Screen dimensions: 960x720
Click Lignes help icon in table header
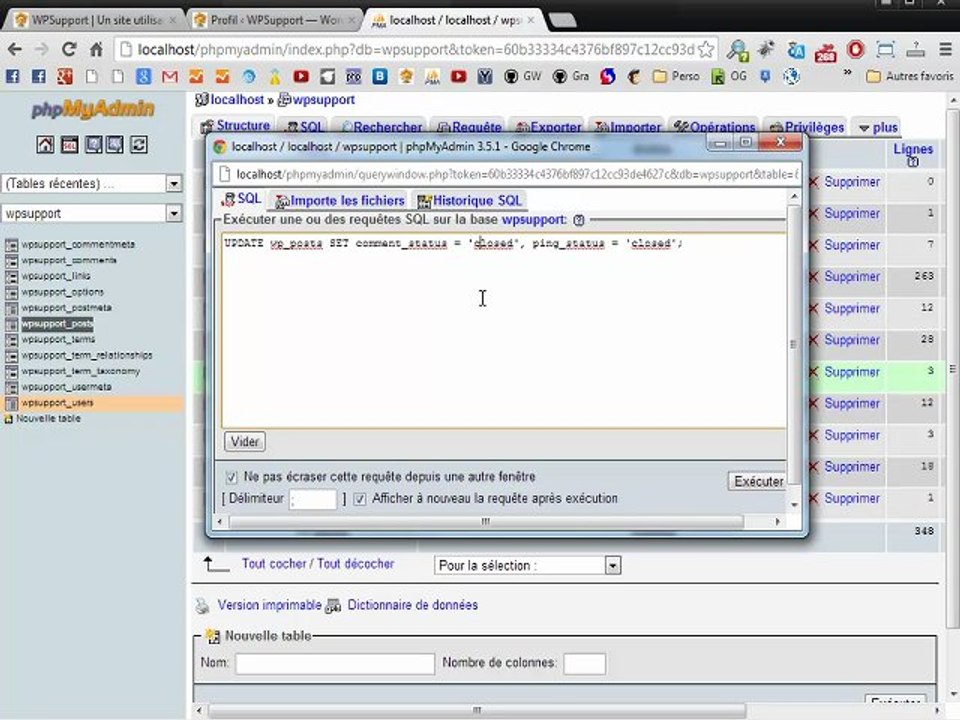coord(913,162)
